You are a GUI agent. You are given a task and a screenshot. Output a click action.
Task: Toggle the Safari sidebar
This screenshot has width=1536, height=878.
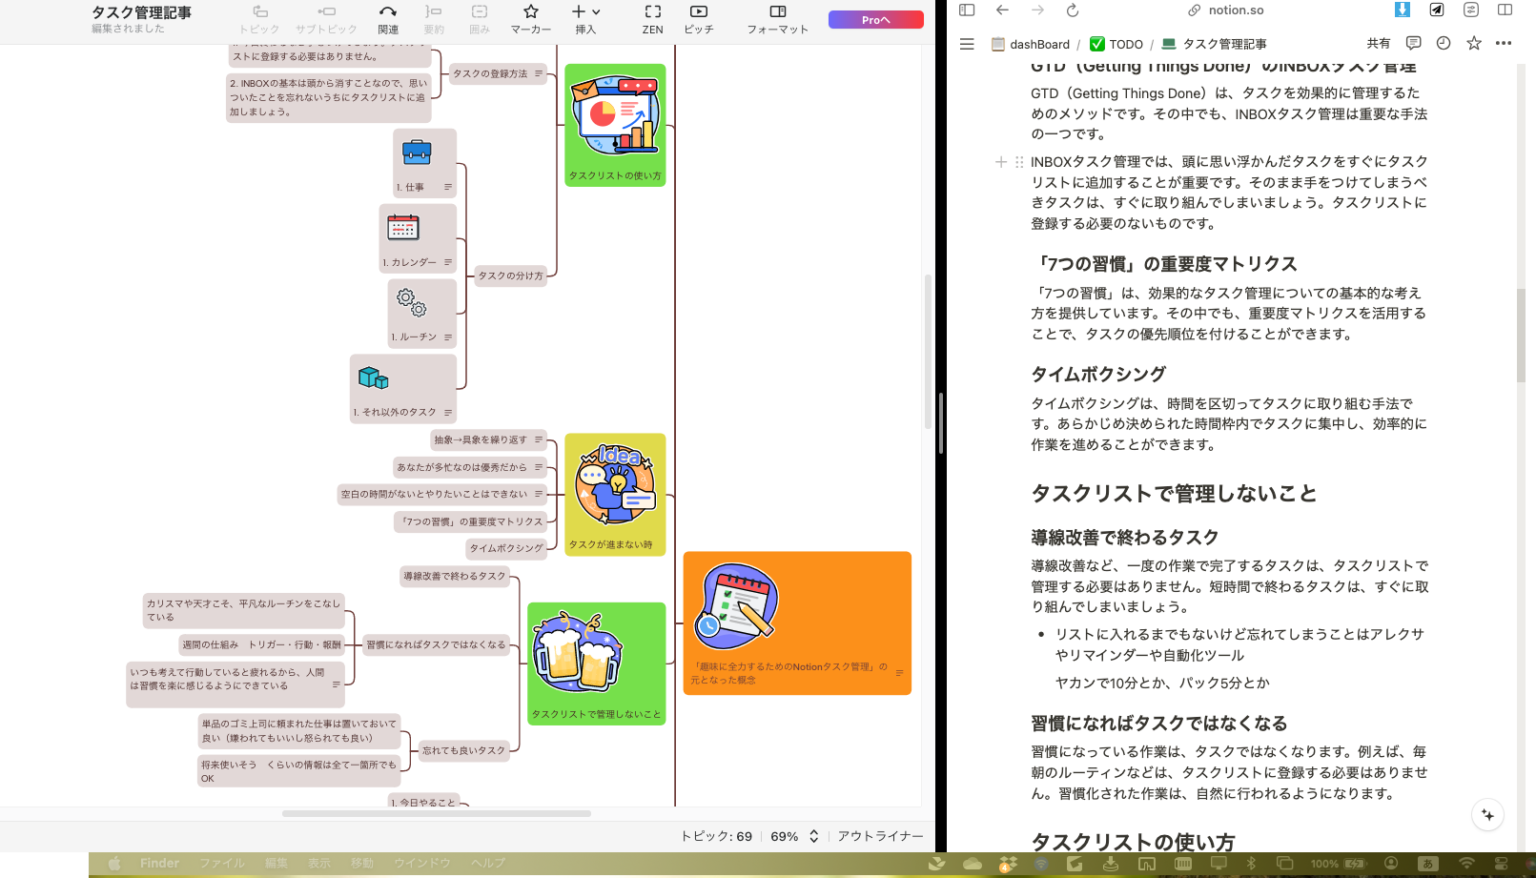(x=966, y=10)
